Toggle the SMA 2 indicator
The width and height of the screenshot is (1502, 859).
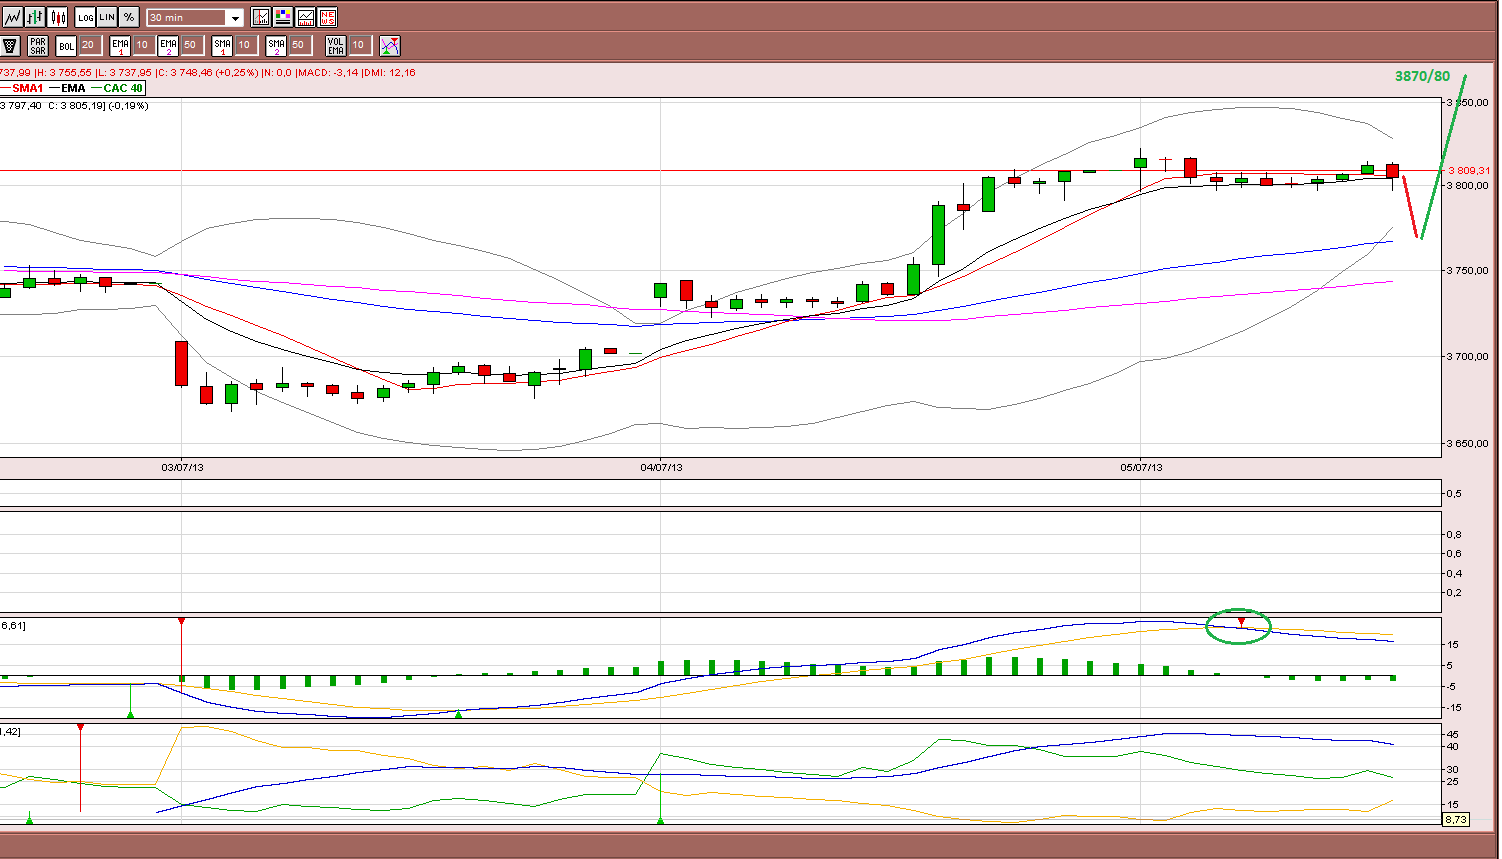pos(277,45)
